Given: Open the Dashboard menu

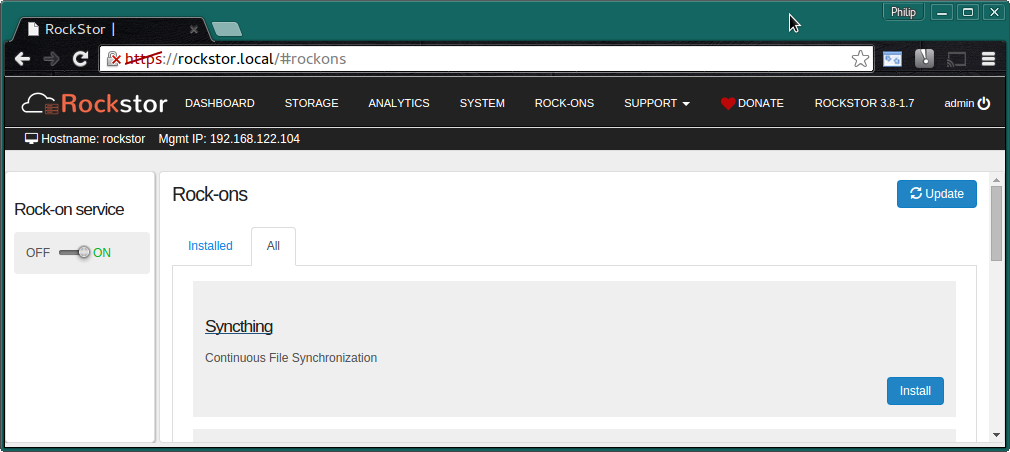Looking at the screenshot, I should [220, 103].
